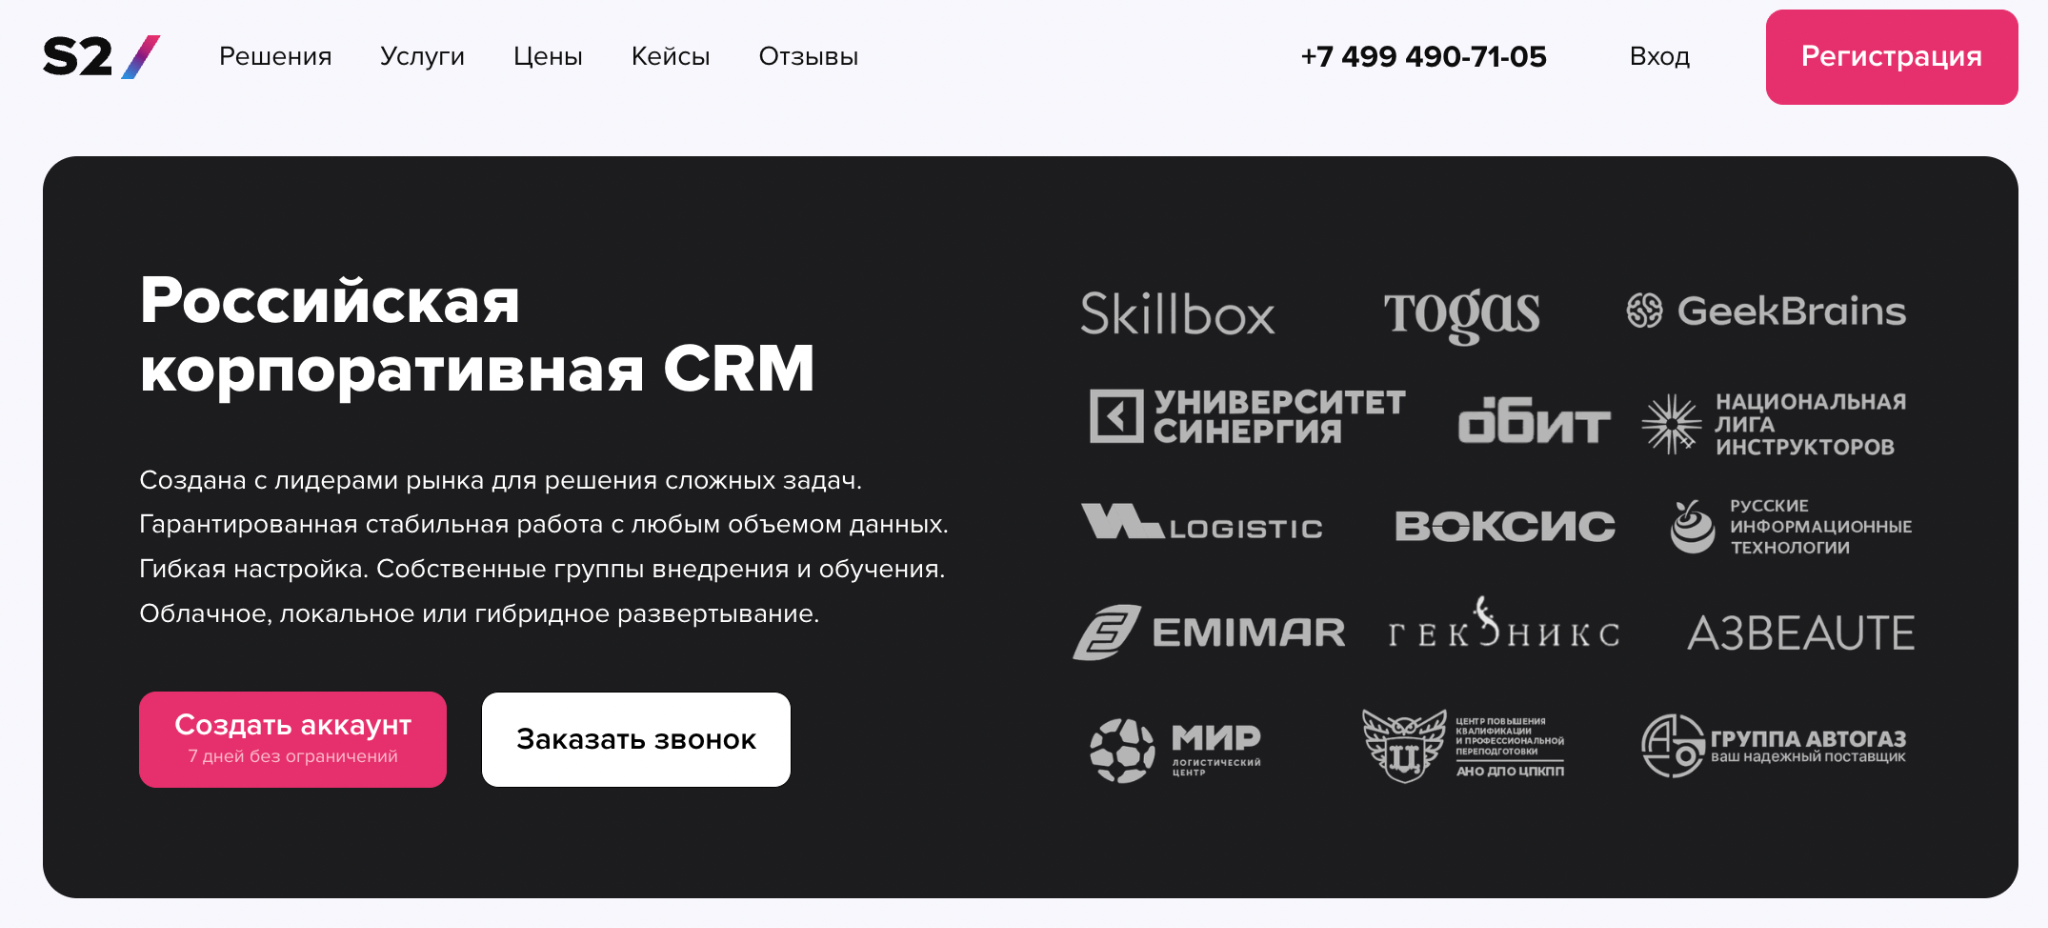Open the Услуги menu item
Viewport: 2048px width, 928px height.
[422, 57]
